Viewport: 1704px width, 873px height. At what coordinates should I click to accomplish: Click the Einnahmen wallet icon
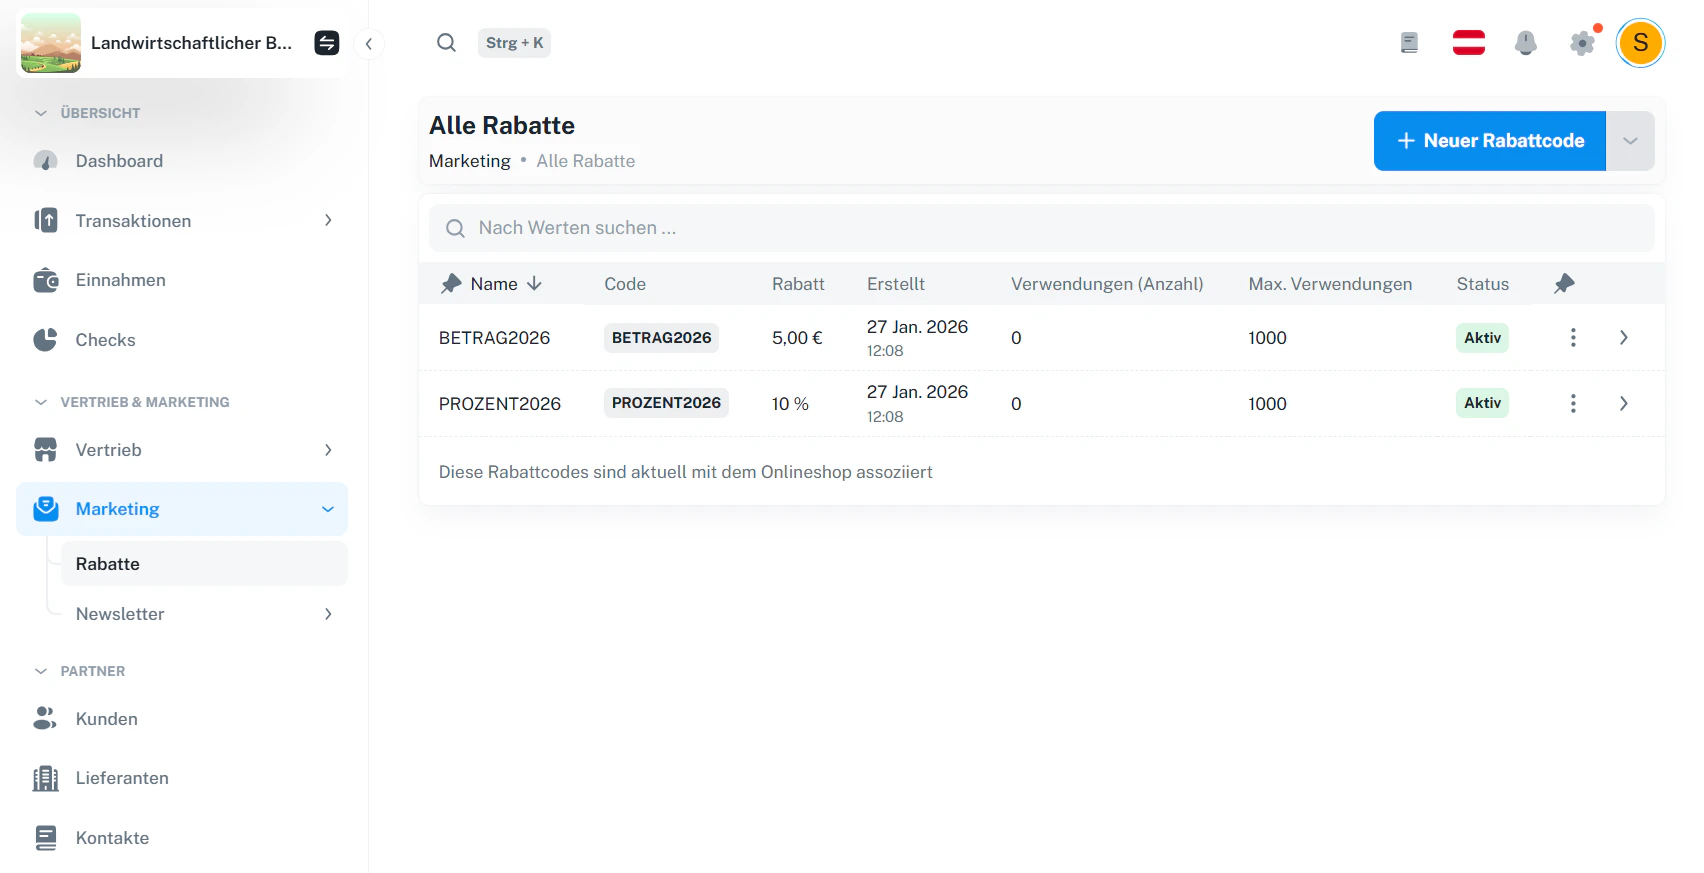pos(46,280)
